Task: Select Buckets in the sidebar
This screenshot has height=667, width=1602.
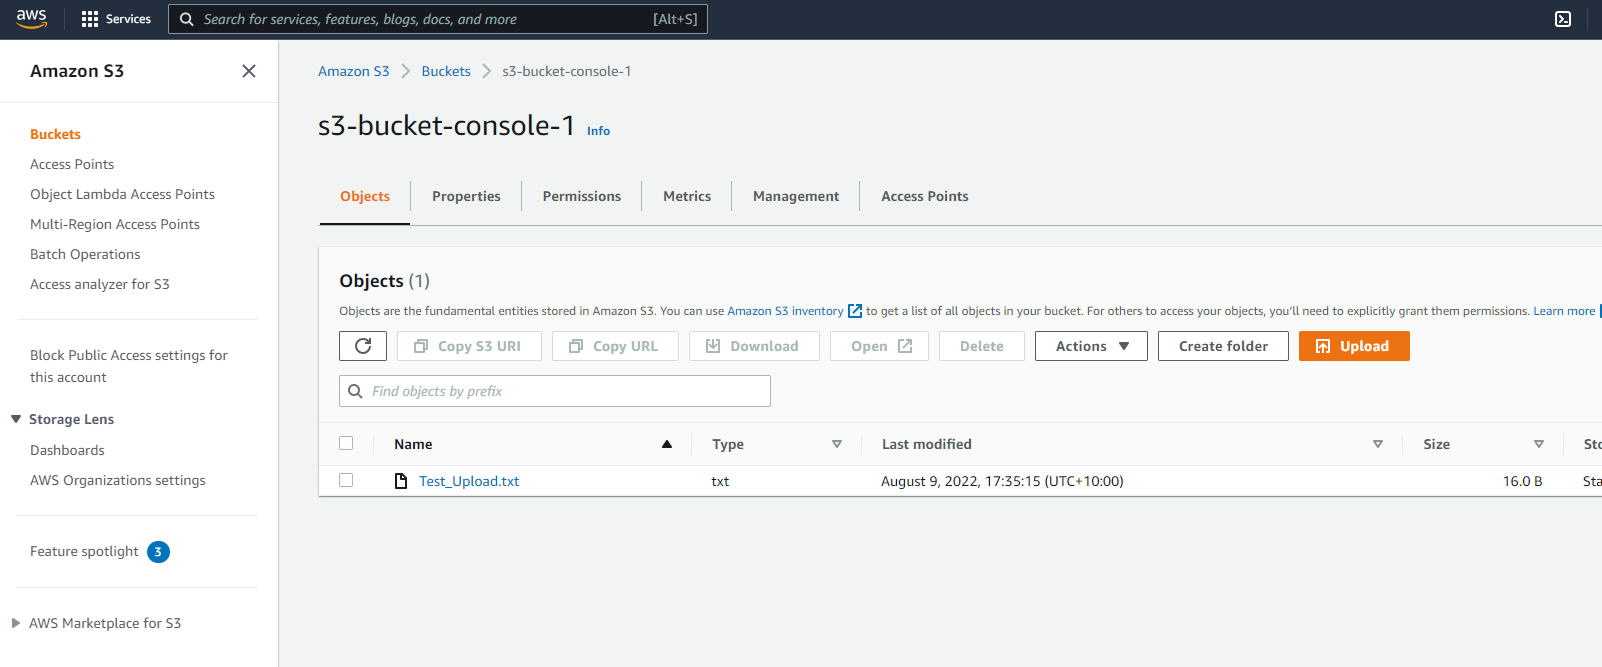Action: [55, 134]
